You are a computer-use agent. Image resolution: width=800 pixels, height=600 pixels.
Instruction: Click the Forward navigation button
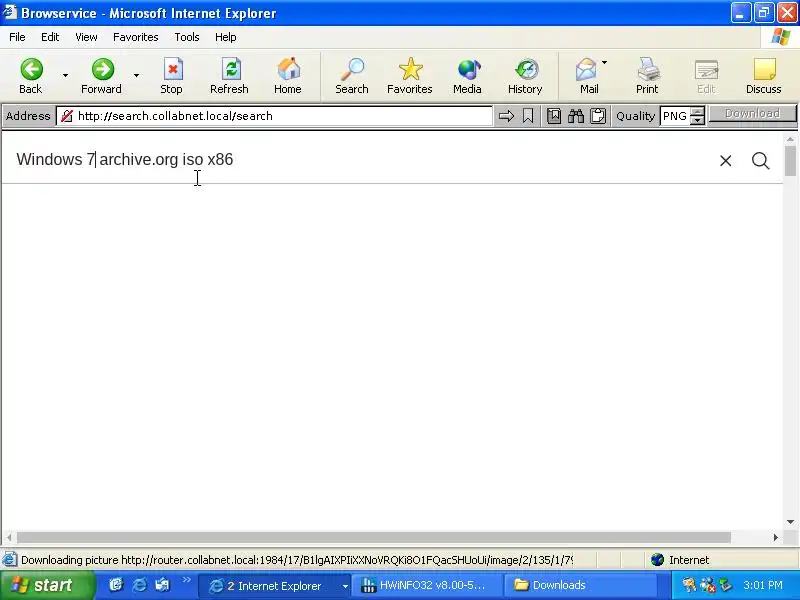[102, 76]
